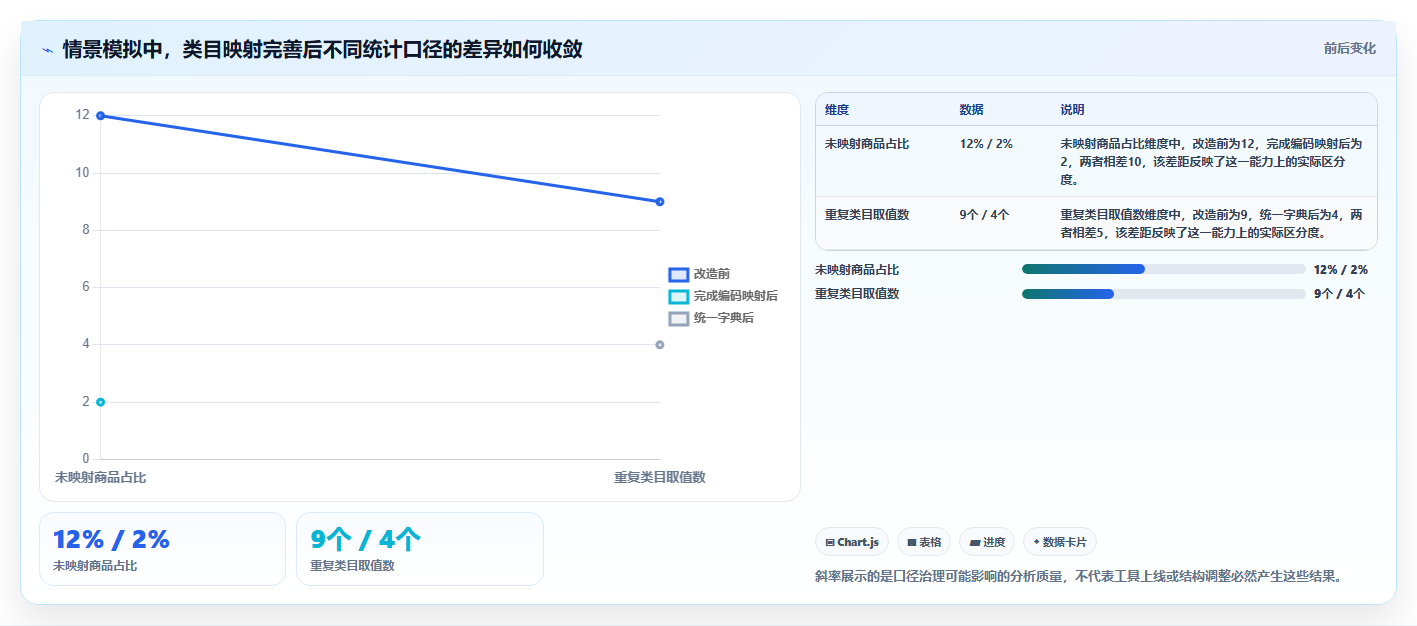Click the 12% / 2% value beside progress bar
Image resolution: width=1417 pixels, height=626 pixels.
[x=1341, y=270]
